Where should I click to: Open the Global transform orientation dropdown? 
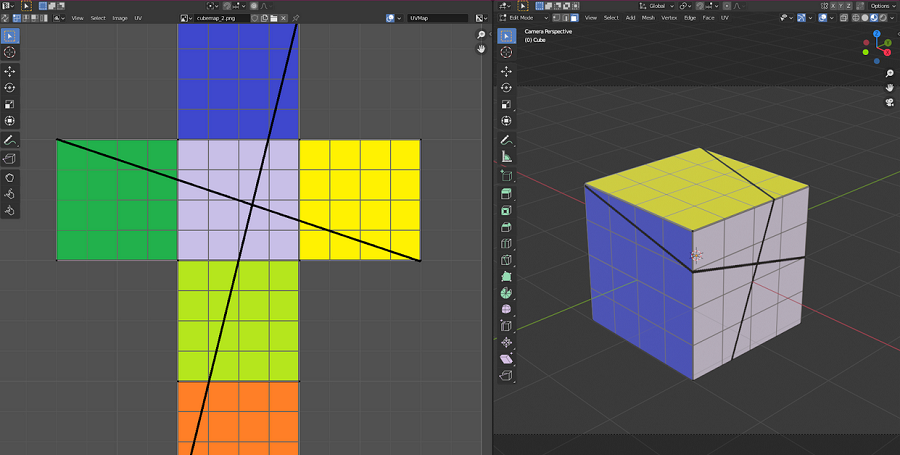coord(657,6)
